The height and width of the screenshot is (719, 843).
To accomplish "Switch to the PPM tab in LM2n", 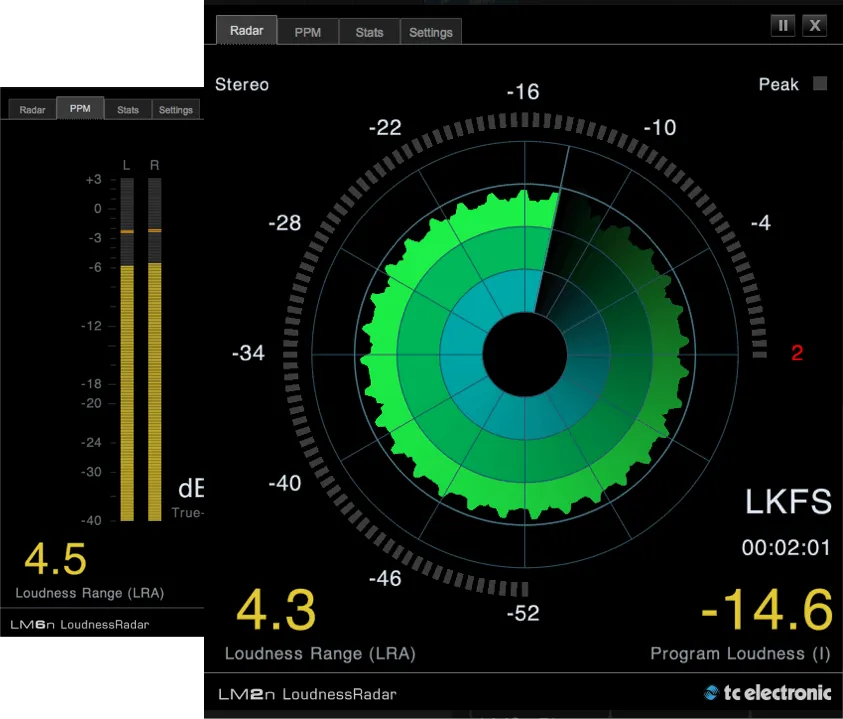I will pyautogui.click(x=307, y=31).
